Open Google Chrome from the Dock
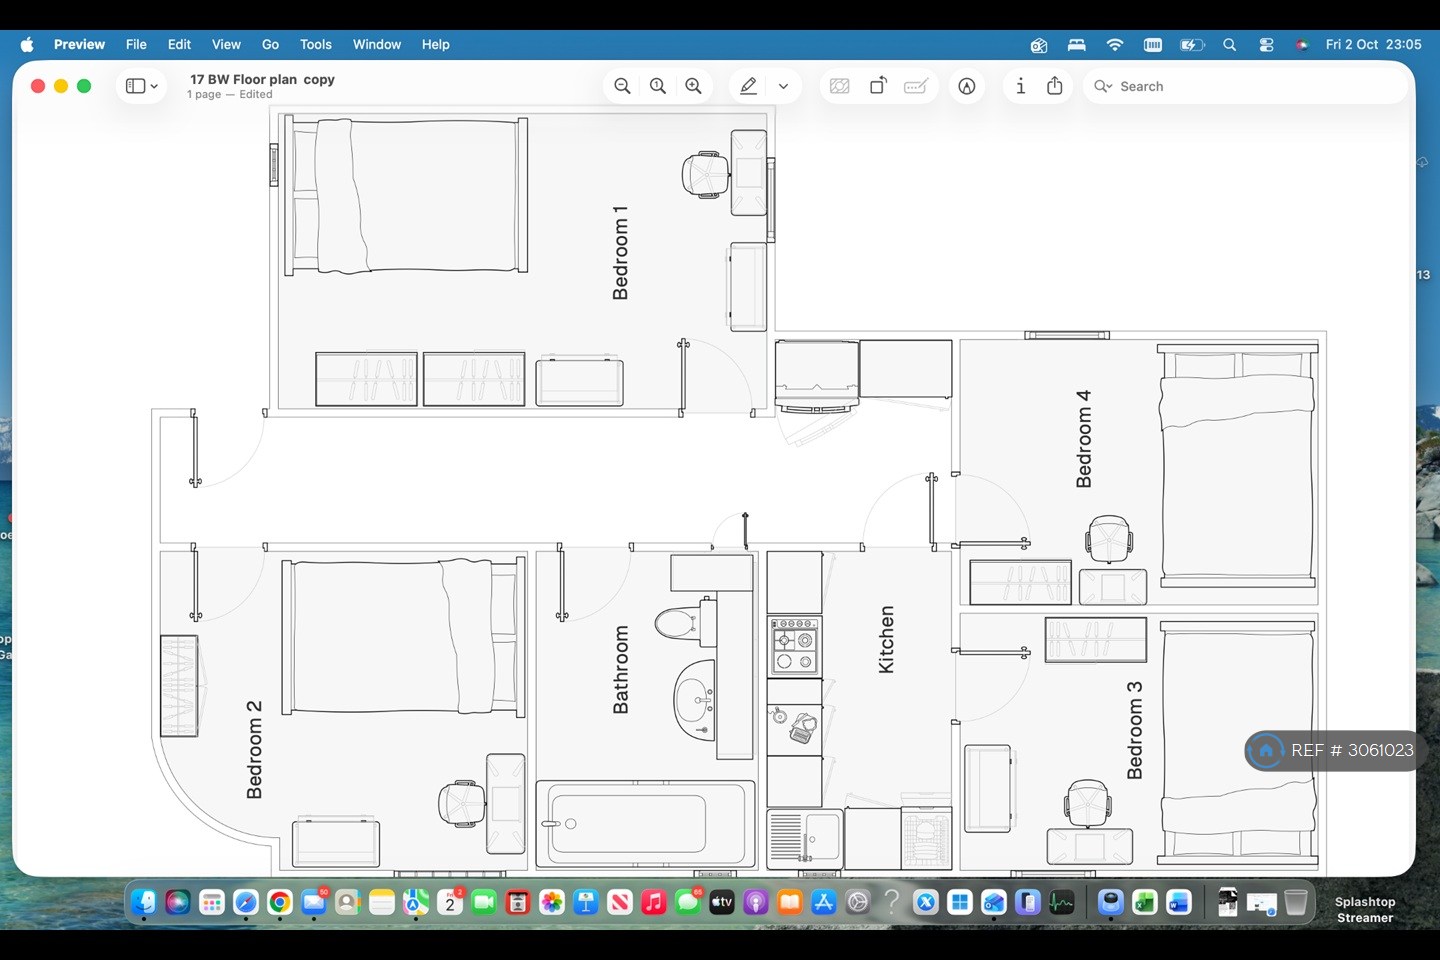The image size is (1440, 960). (x=280, y=902)
